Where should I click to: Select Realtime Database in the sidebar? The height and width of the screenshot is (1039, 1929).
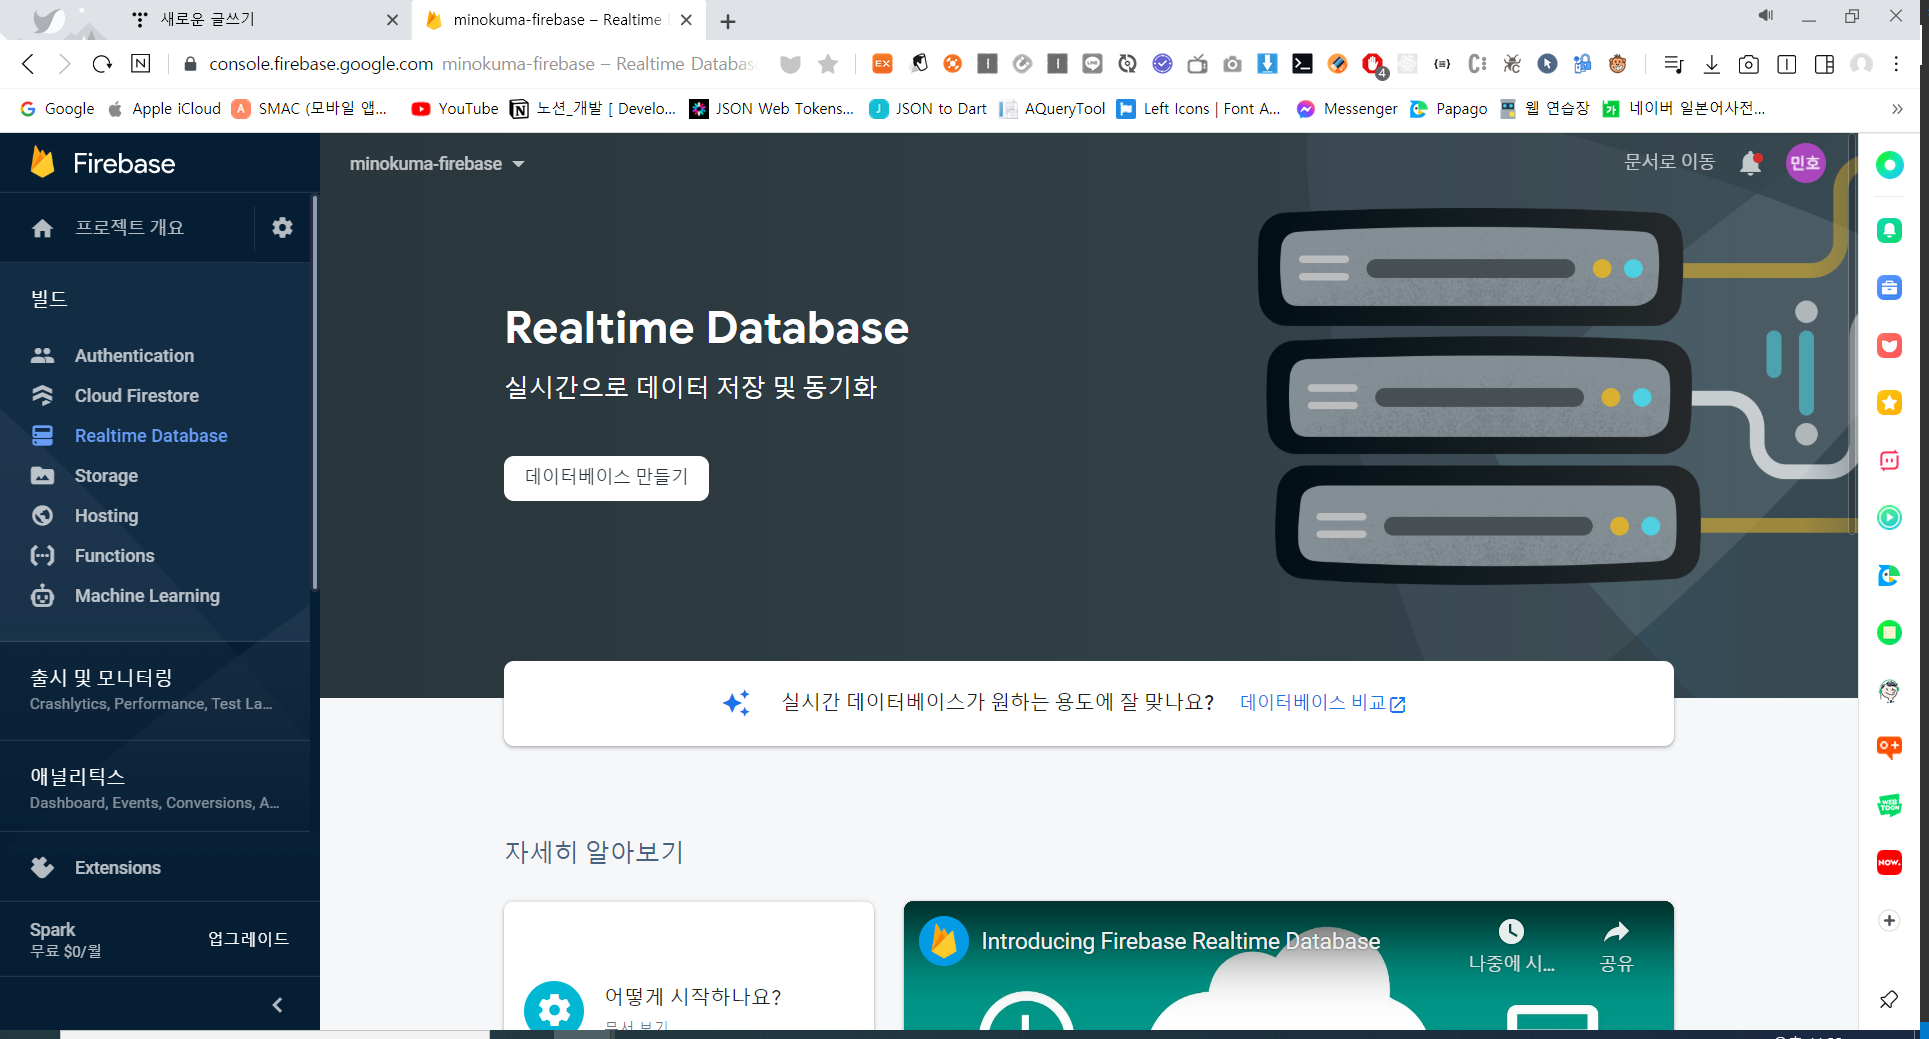point(151,436)
